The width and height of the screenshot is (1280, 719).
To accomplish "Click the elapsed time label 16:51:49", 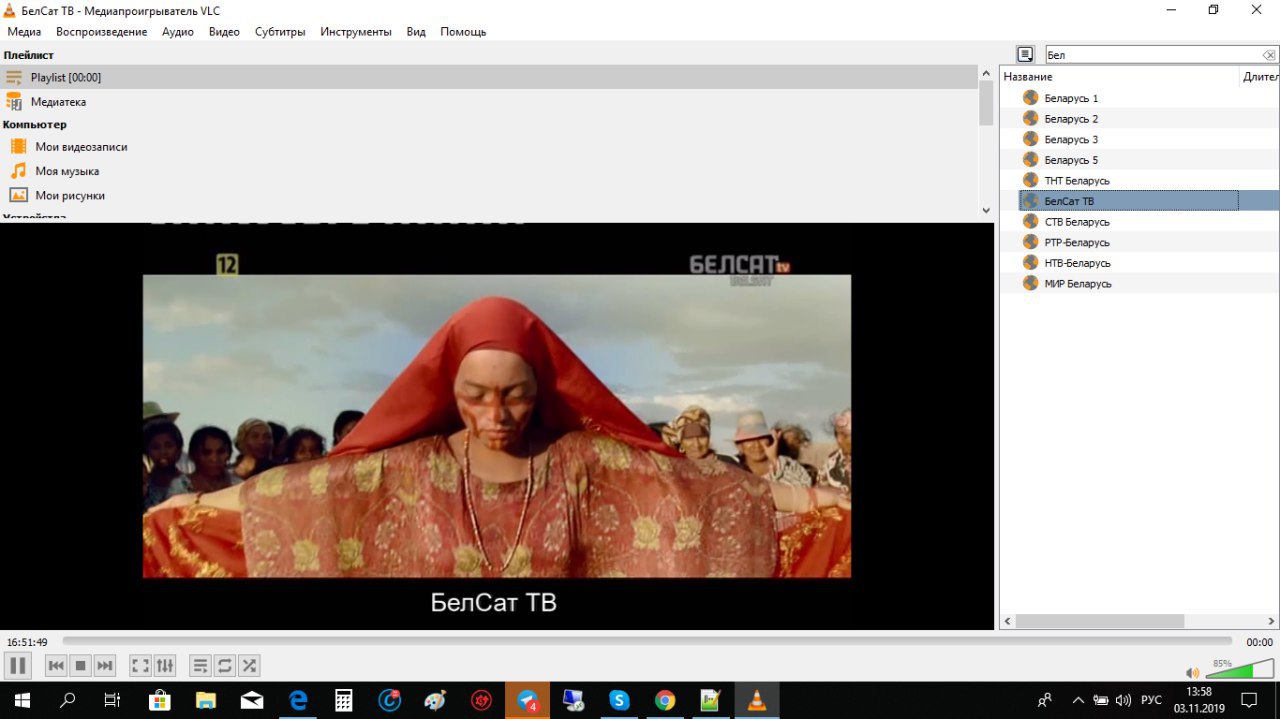I will pyautogui.click(x=27, y=642).
